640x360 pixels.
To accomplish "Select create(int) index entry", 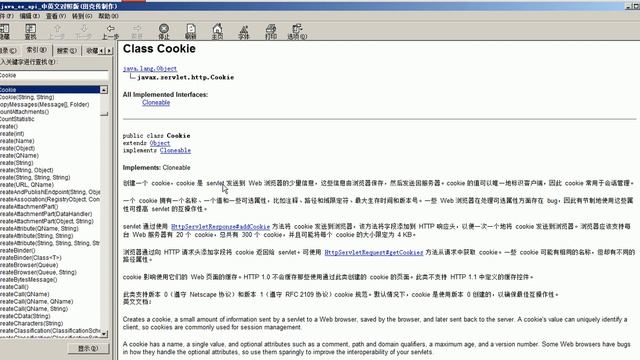I will pos(12,134).
